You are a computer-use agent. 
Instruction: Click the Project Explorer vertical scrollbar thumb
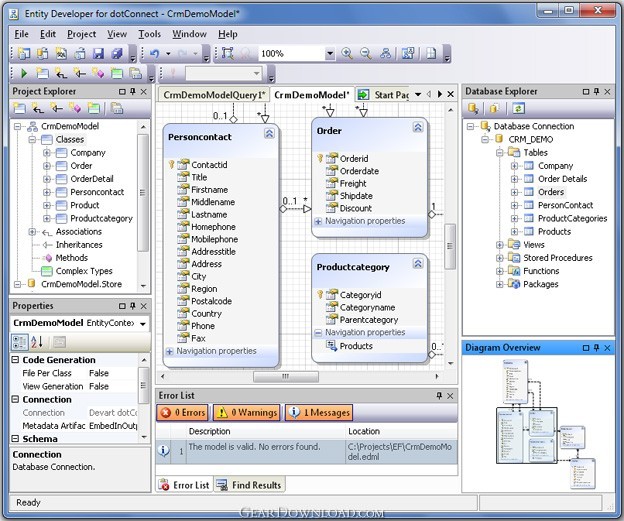(x=143, y=193)
